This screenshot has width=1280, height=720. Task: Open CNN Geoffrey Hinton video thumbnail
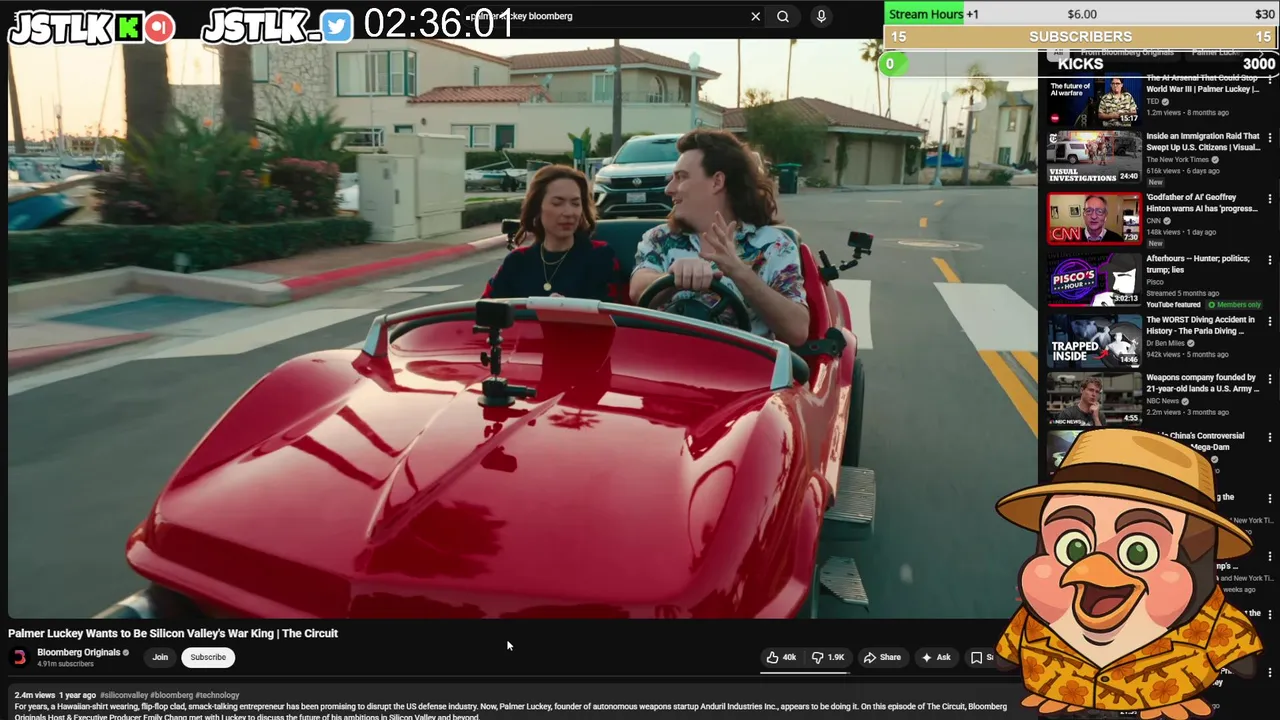pyautogui.click(x=1093, y=217)
